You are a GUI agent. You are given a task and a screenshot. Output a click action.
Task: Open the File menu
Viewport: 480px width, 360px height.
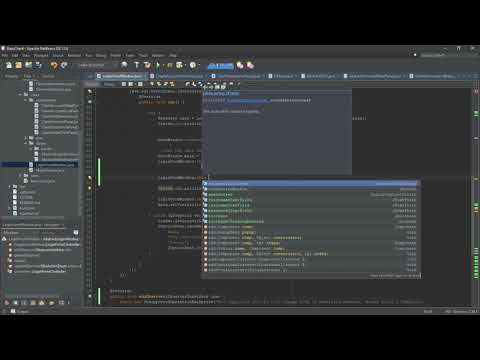(x=5, y=55)
